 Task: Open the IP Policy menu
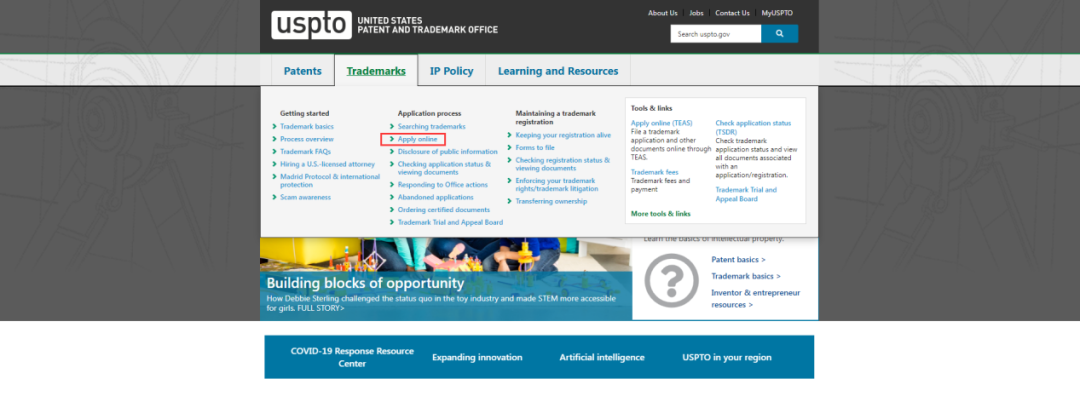pyautogui.click(x=451, y=71)
